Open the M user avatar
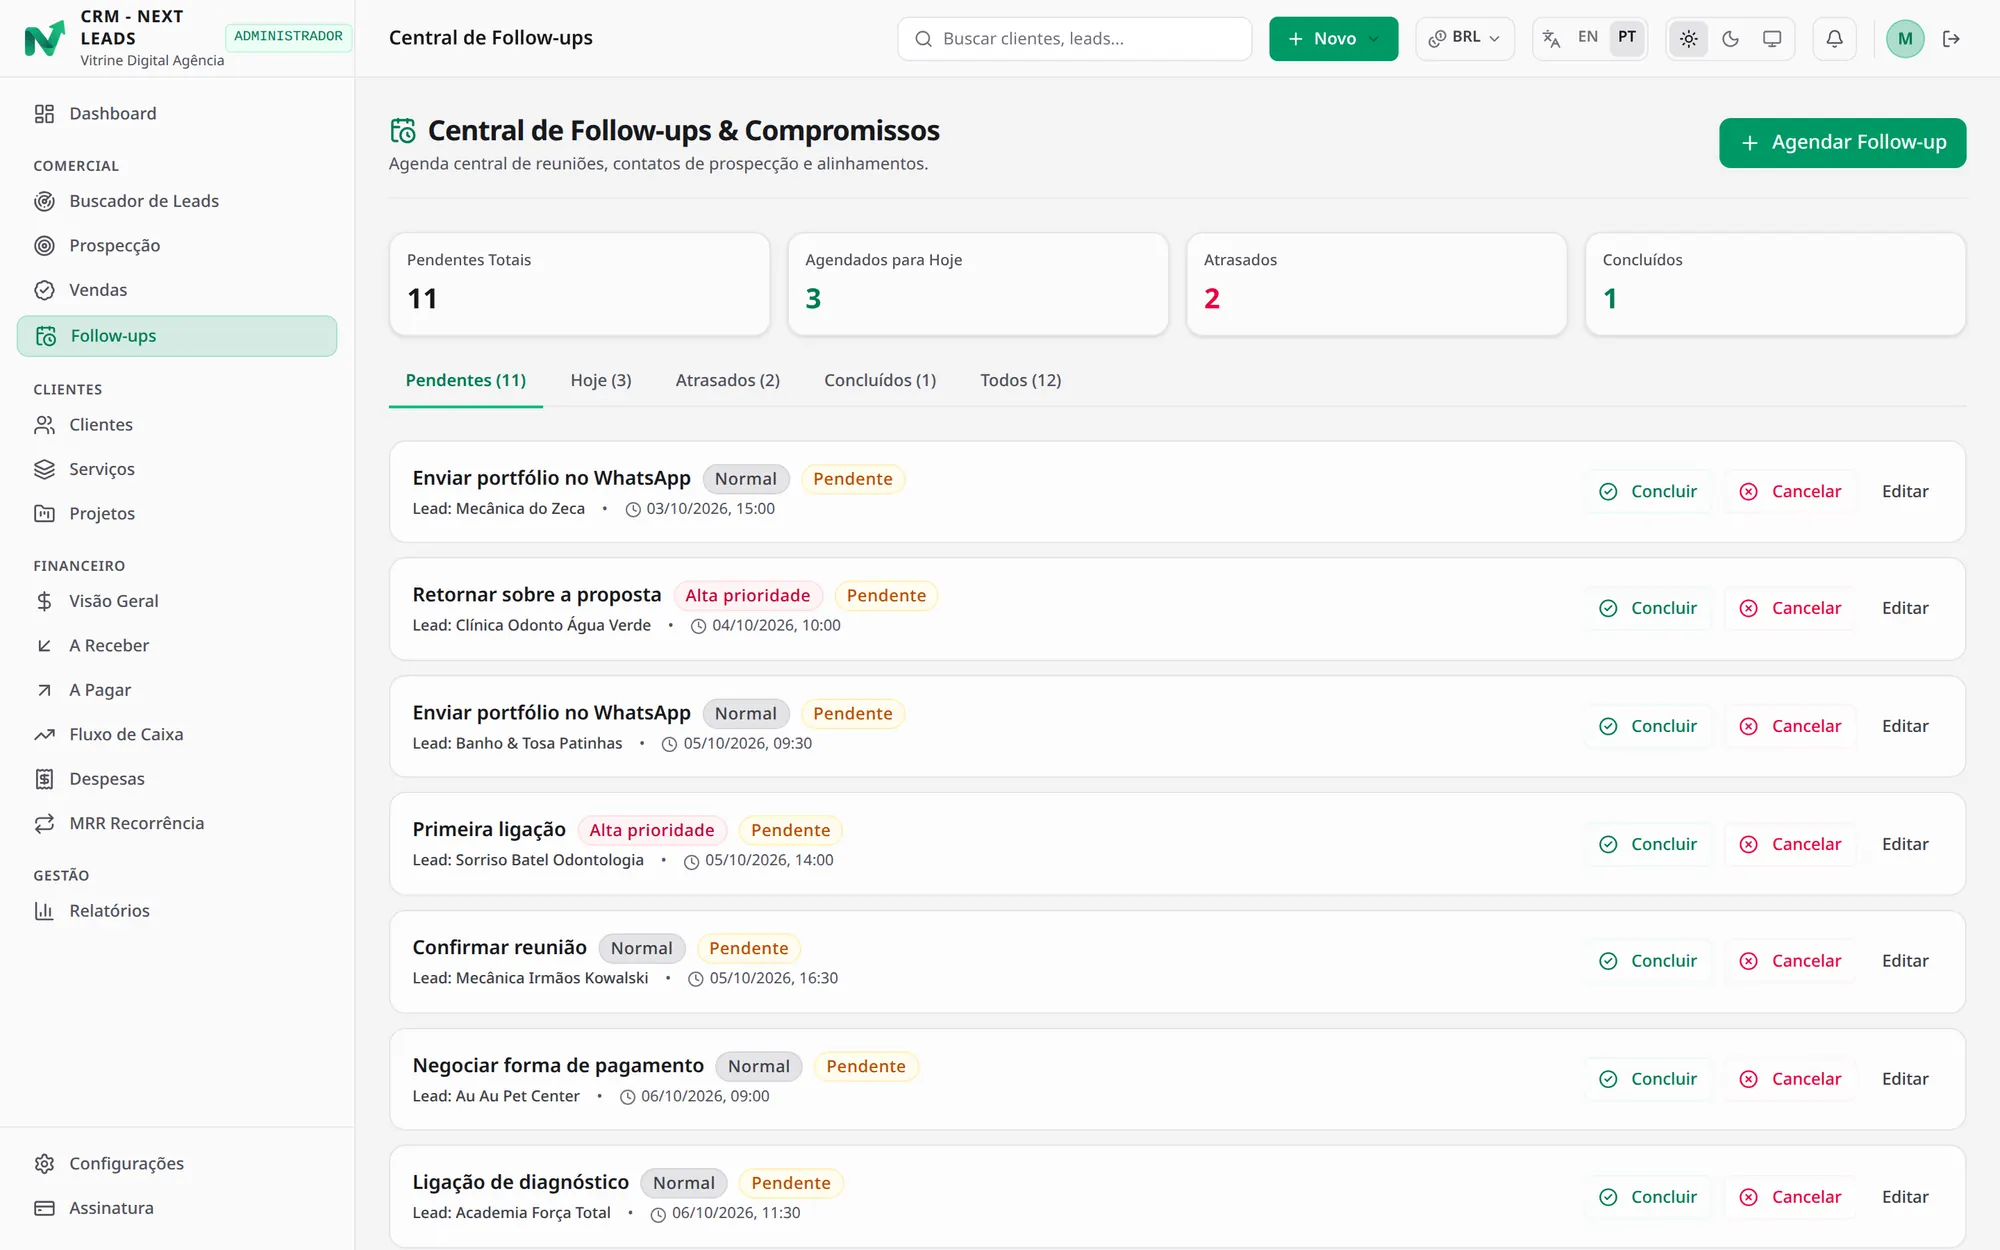Image resolution: width=2000 pixels, height=1250 pixels. coord(1904,39)
